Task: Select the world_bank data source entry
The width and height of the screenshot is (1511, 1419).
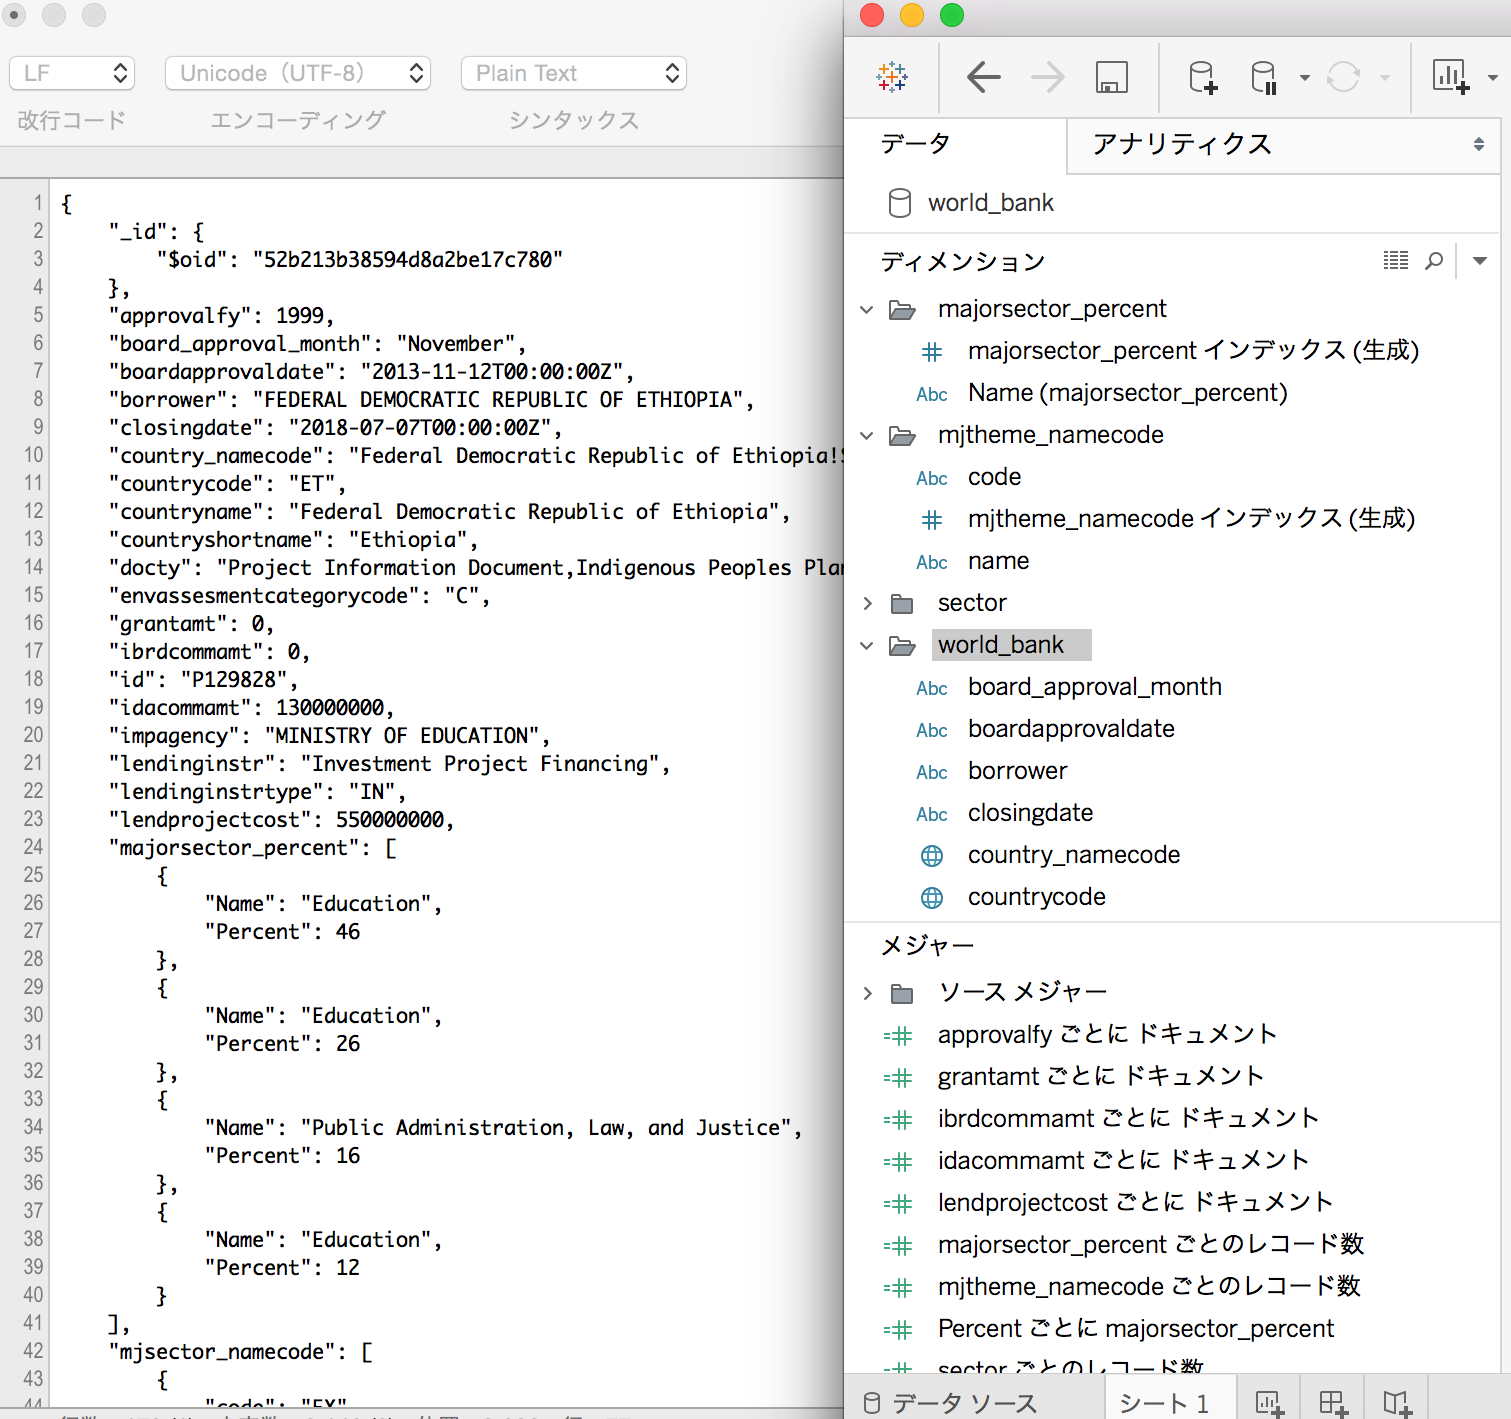Action: [x=990, y=202]
